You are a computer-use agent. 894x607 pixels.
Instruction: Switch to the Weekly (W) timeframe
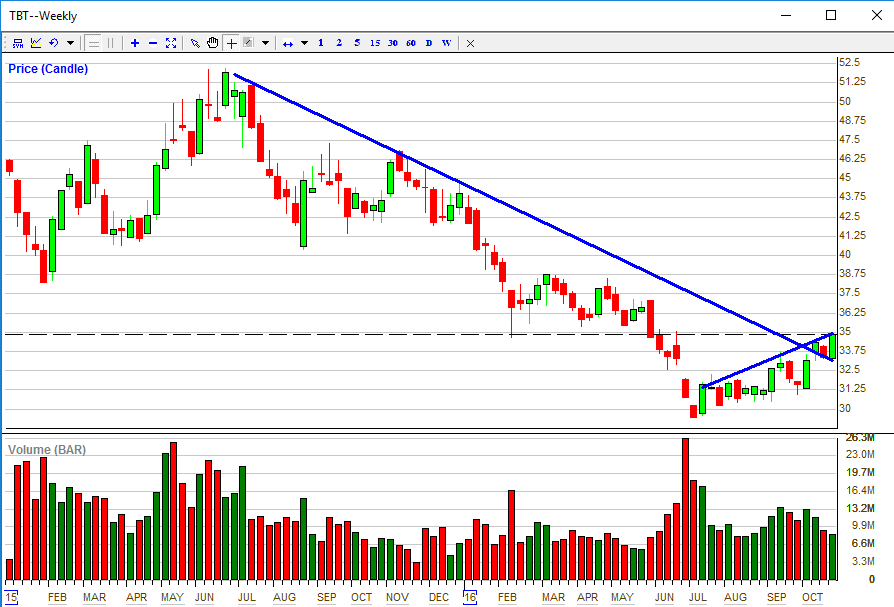(446, 43)
